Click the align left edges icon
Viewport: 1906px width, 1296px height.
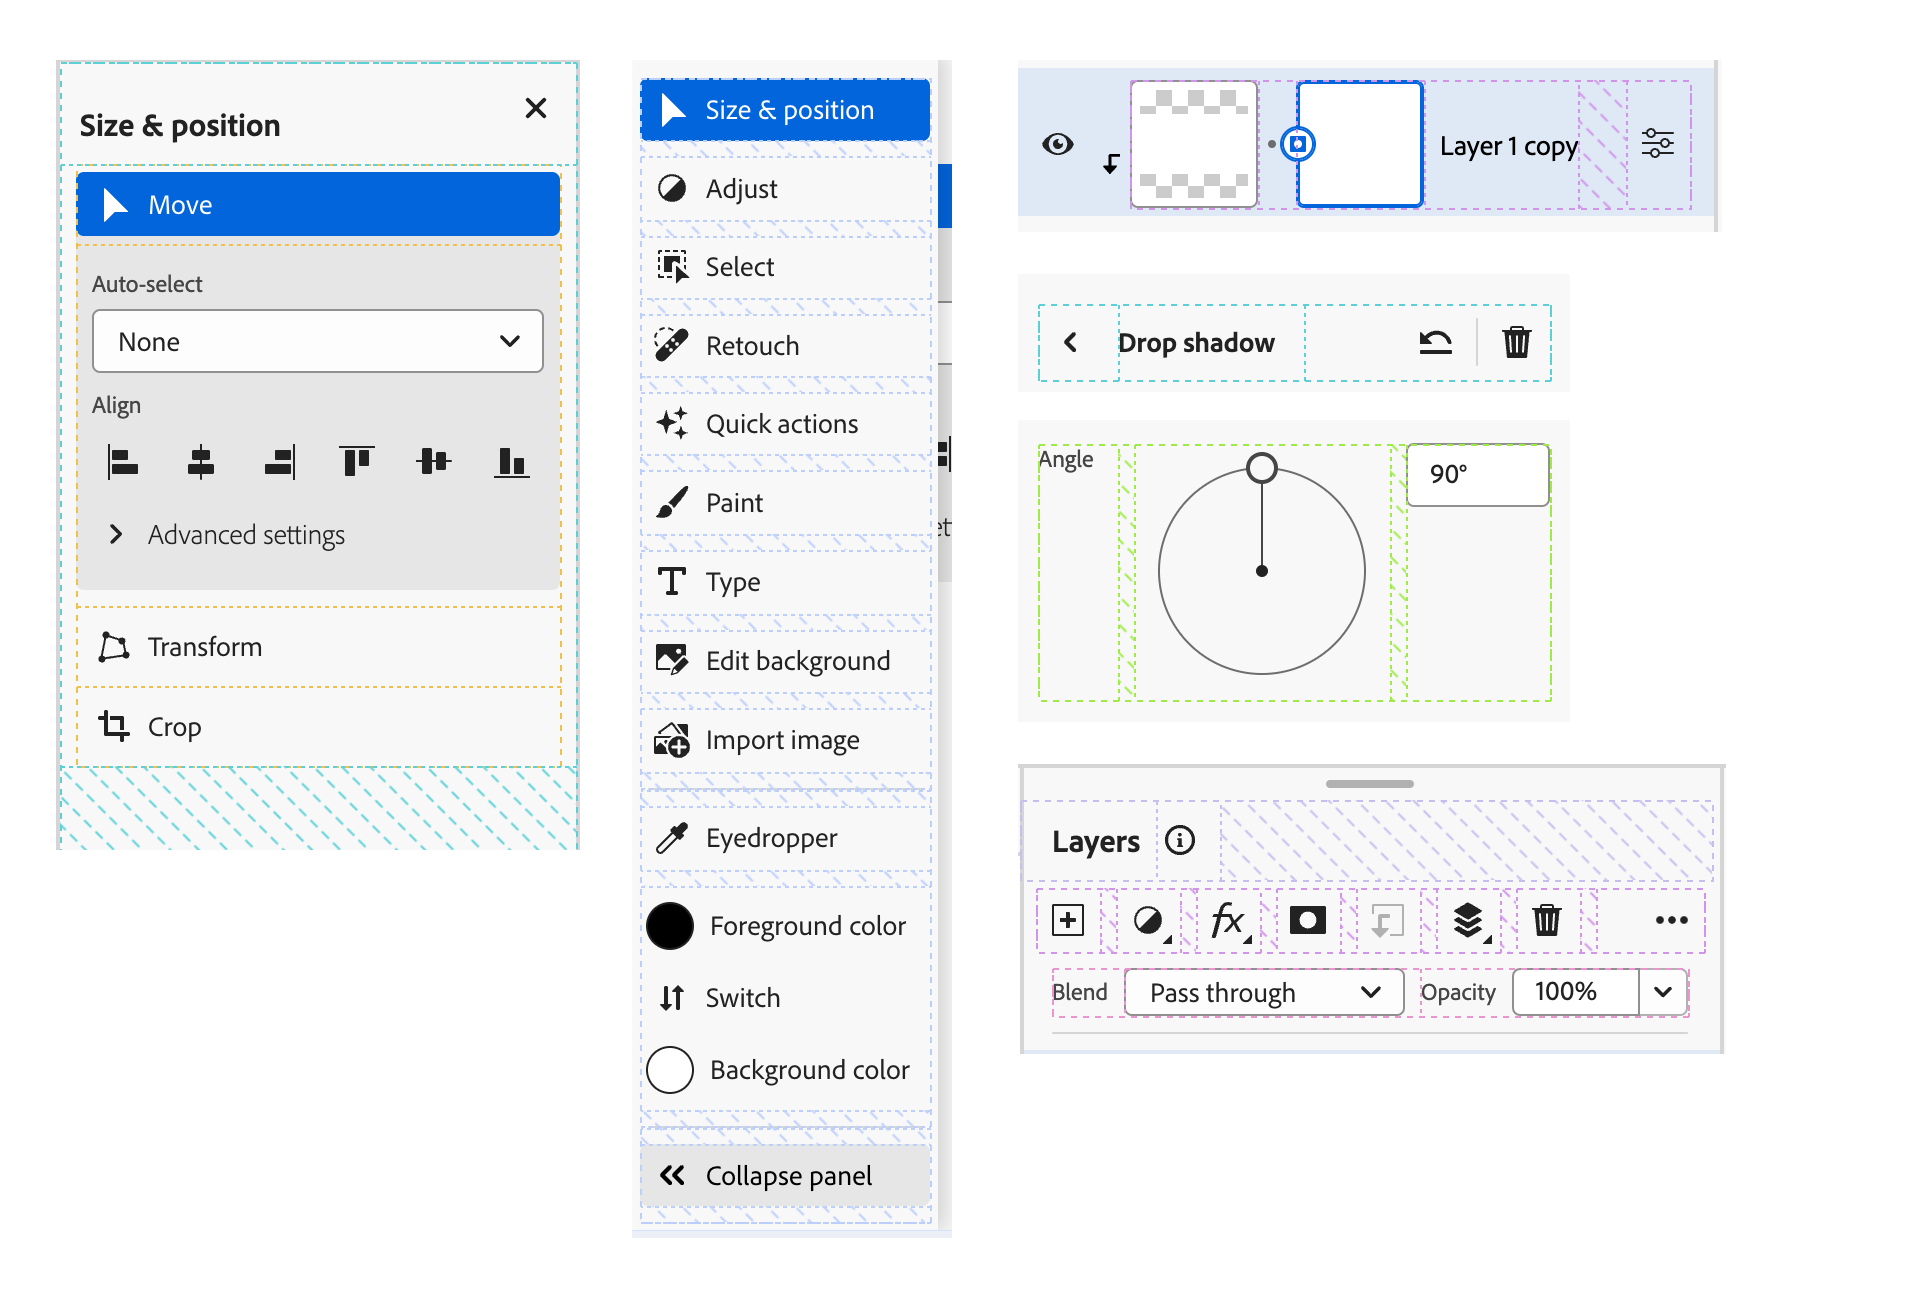click(123, 462)
